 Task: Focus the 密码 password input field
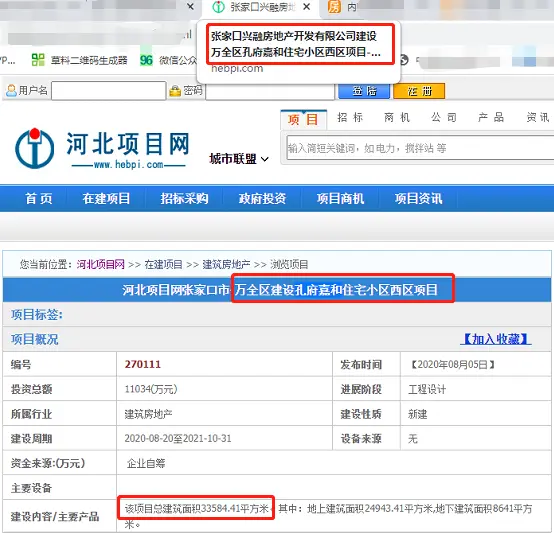pos(270,91)
